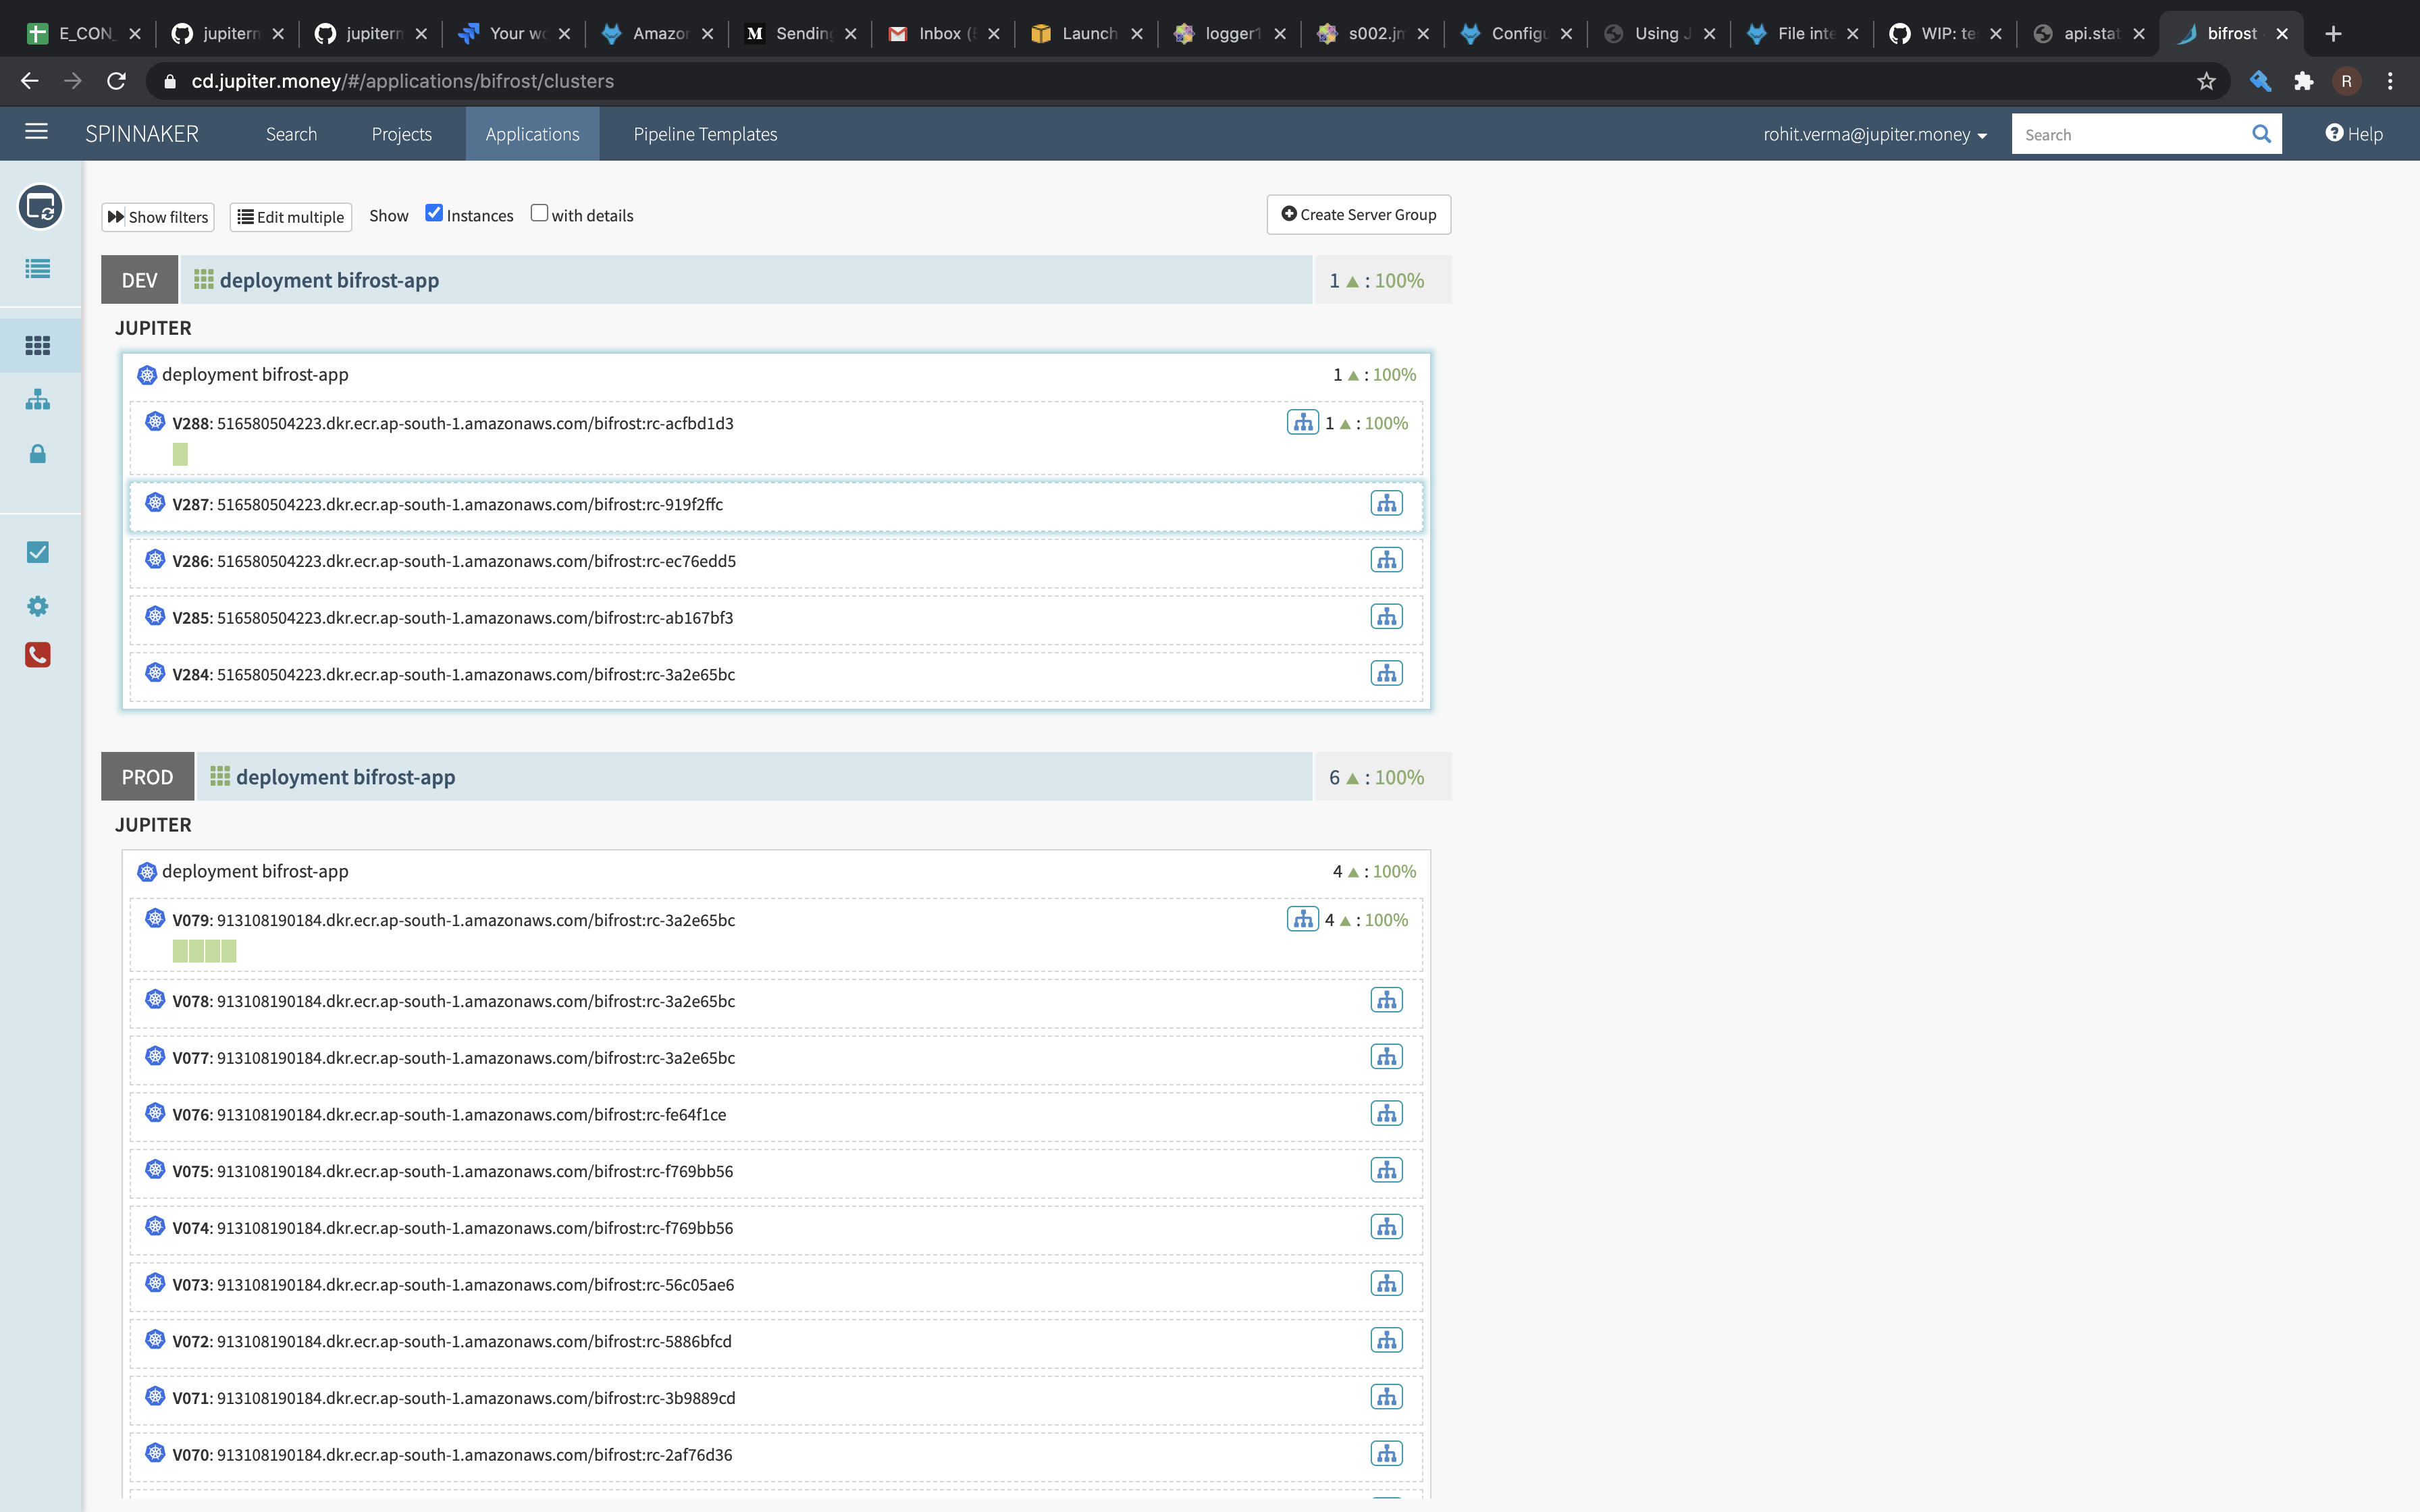Open the hamburger menu beside SPINNAKER
This screenshot has width=2420, height=1512.
coord(37,132)
